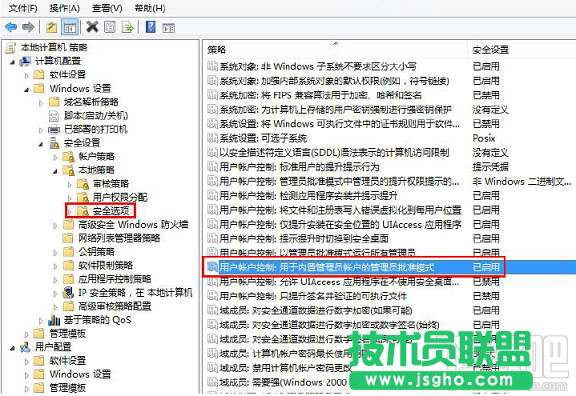Click the 脚本(启动/关机) script icon

click(54, 116)
